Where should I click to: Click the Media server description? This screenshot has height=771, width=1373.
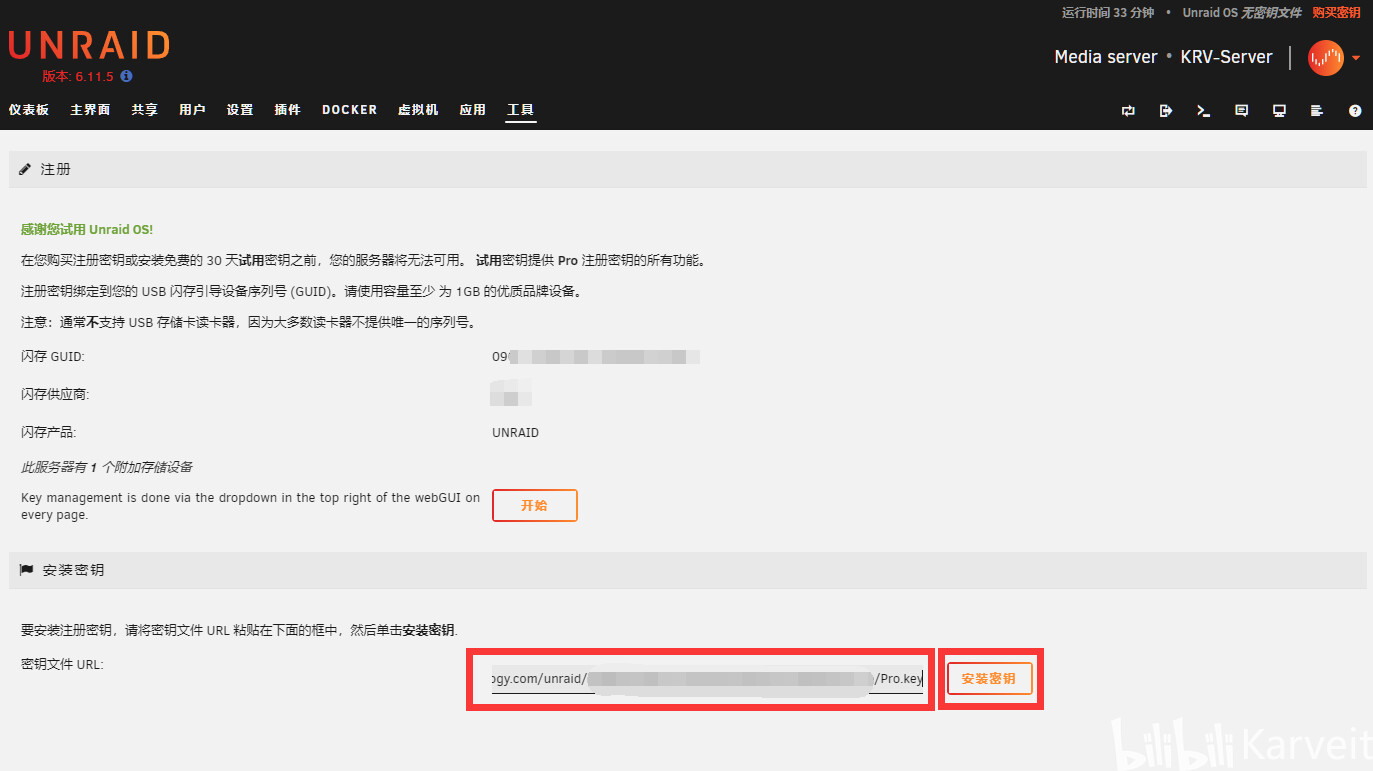(1106, 57)
